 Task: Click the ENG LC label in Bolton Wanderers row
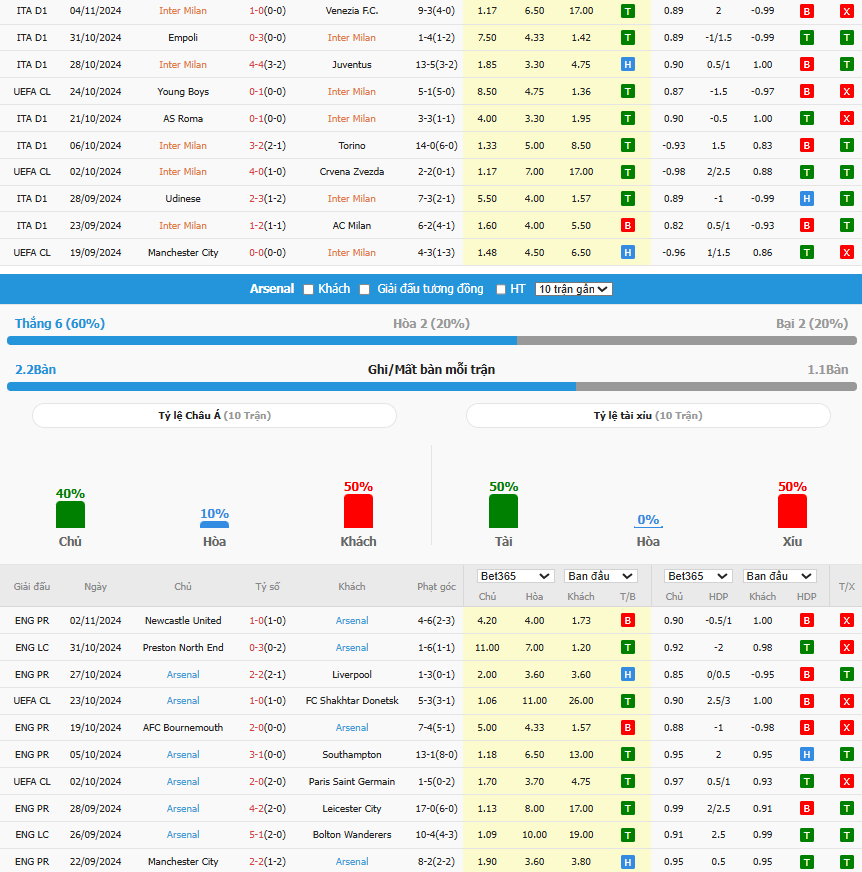coord(32,835)
